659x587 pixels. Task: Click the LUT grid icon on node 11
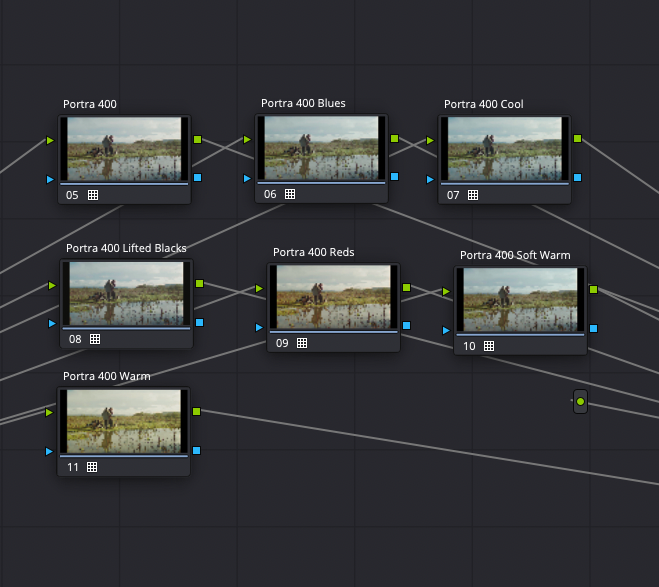coord(92,467)
